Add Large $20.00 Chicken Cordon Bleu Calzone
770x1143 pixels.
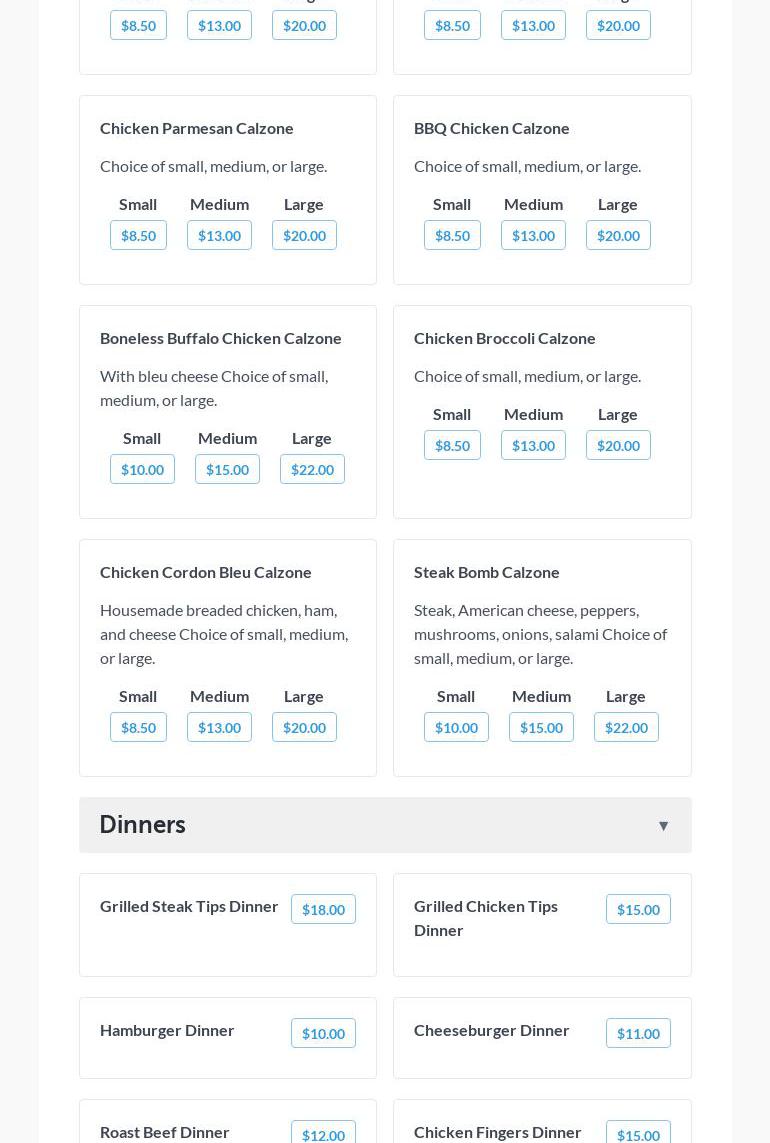point(304,728)
